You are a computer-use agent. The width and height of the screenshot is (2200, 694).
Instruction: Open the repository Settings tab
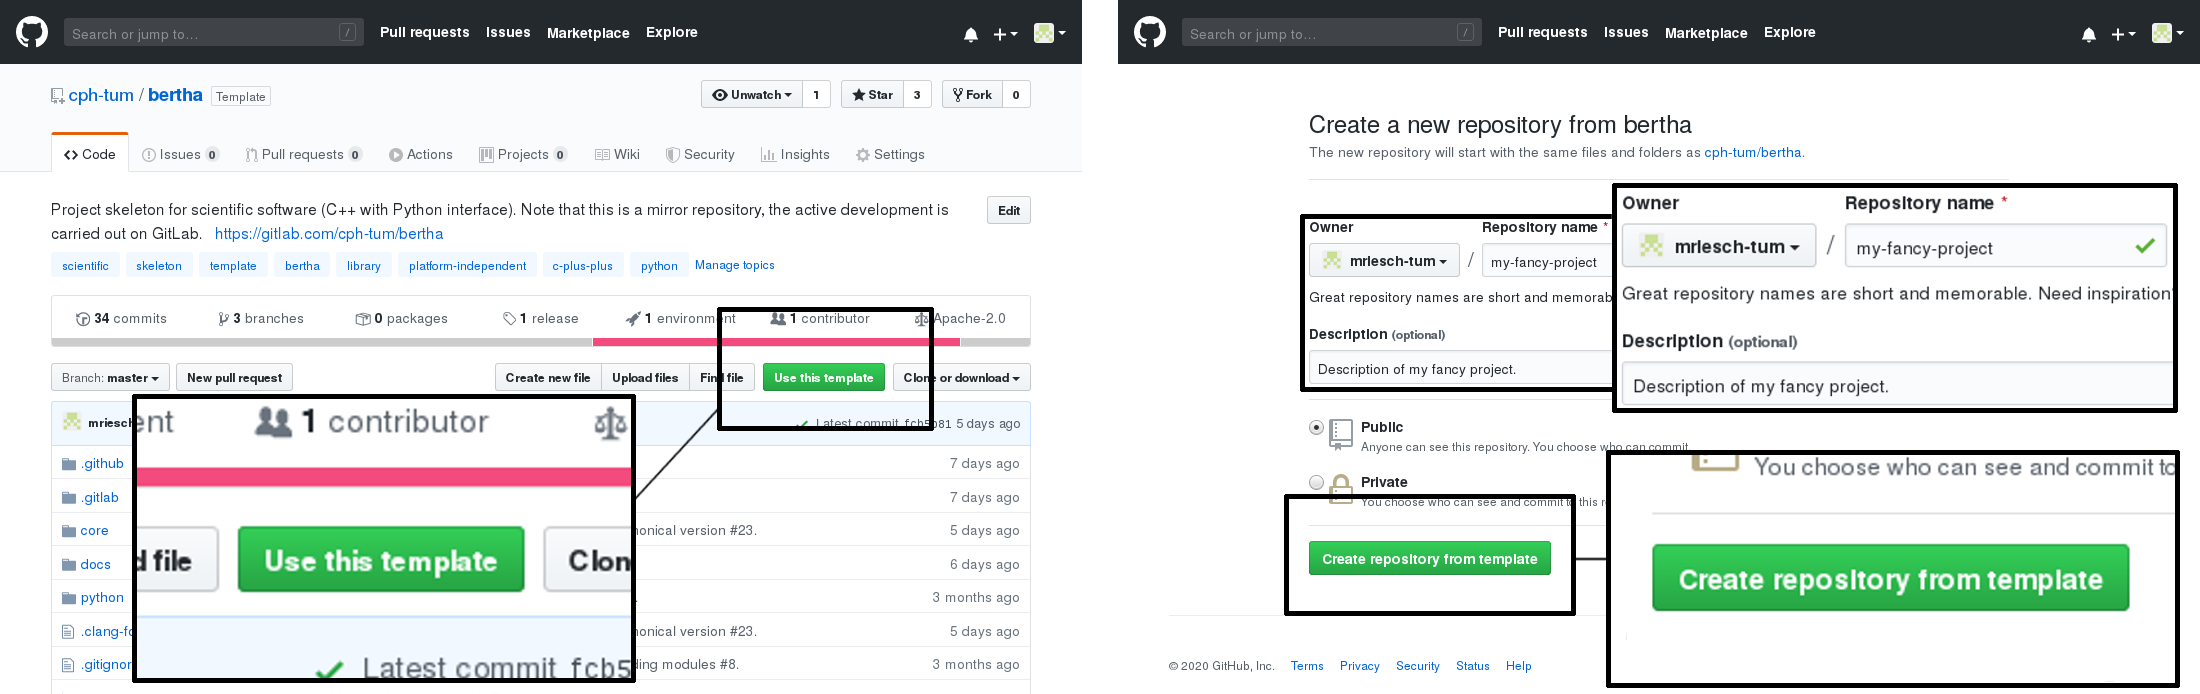(890, 155)
